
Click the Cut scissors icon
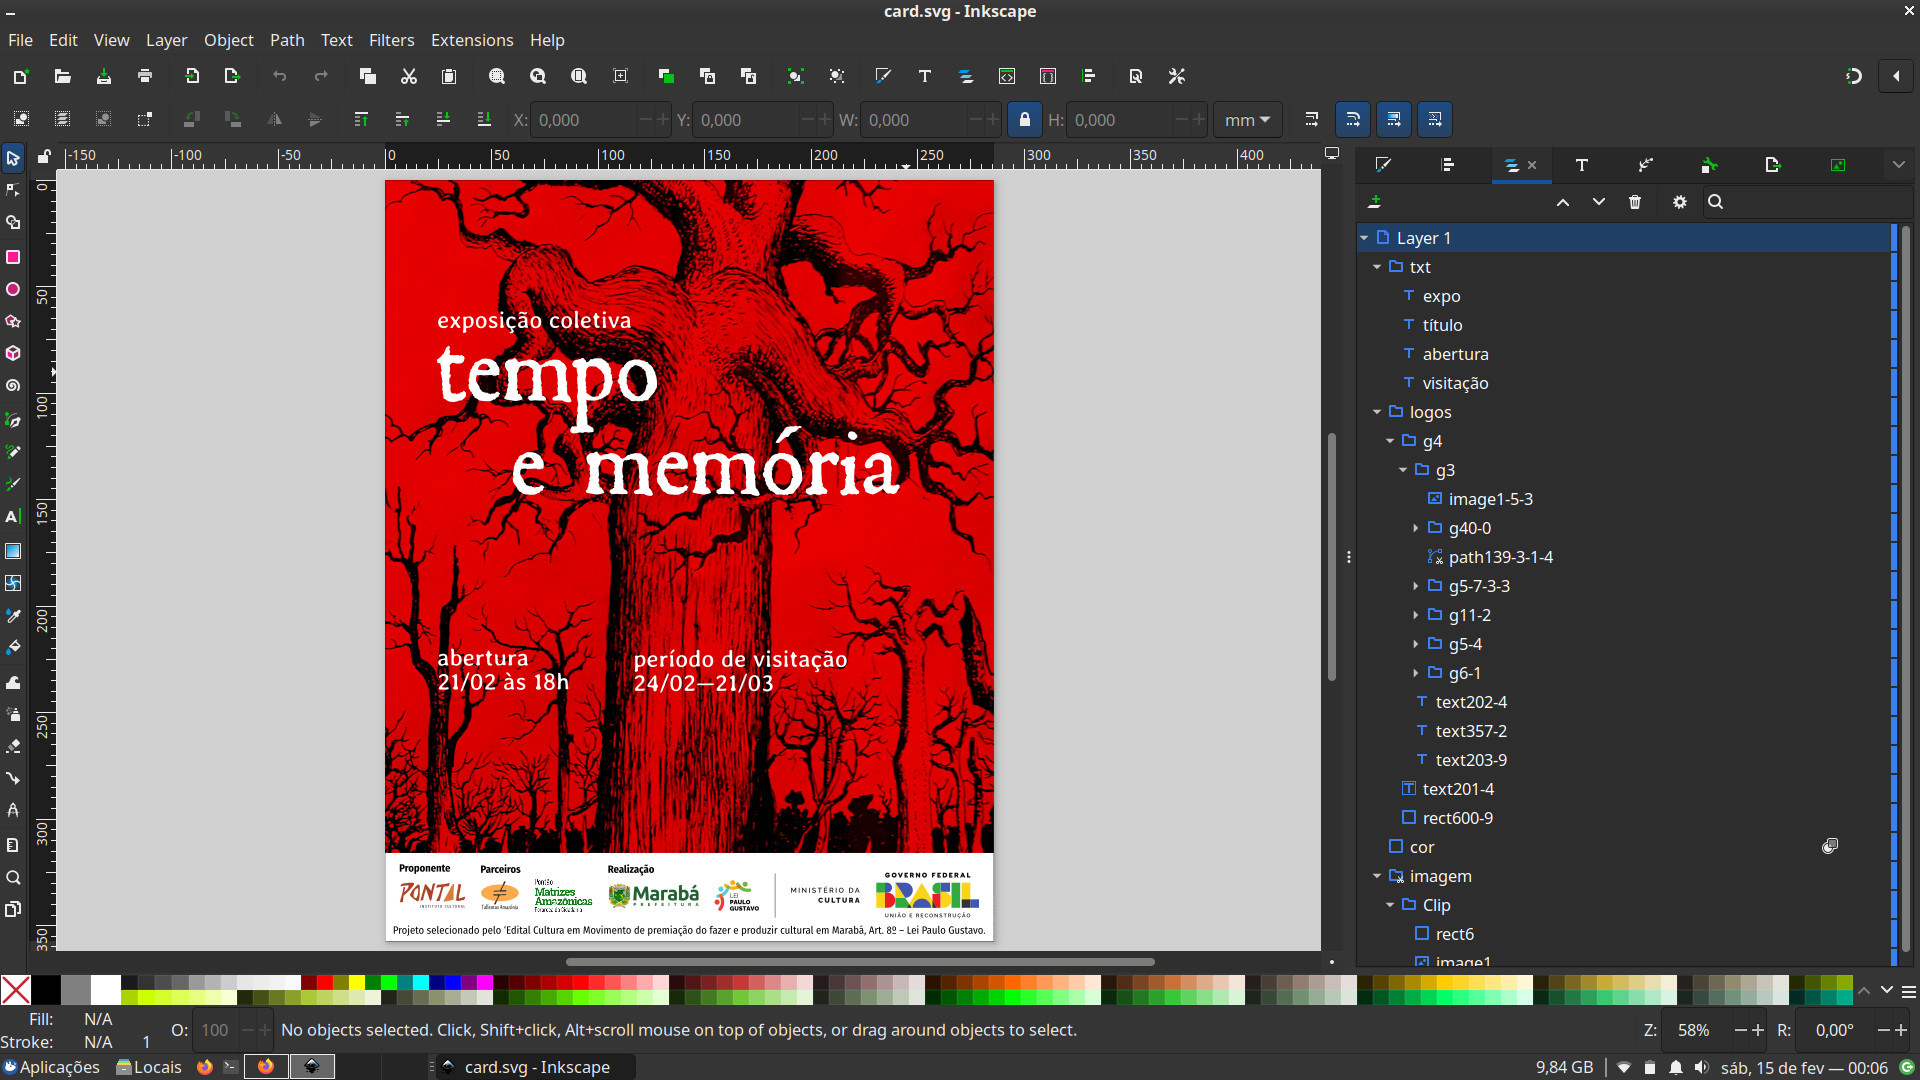pos(408,76)
